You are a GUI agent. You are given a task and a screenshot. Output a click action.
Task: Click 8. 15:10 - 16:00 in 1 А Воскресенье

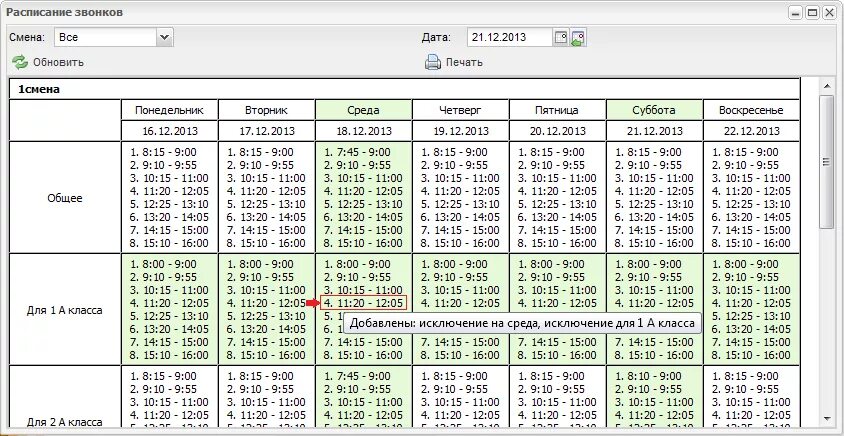coord(751,355)
